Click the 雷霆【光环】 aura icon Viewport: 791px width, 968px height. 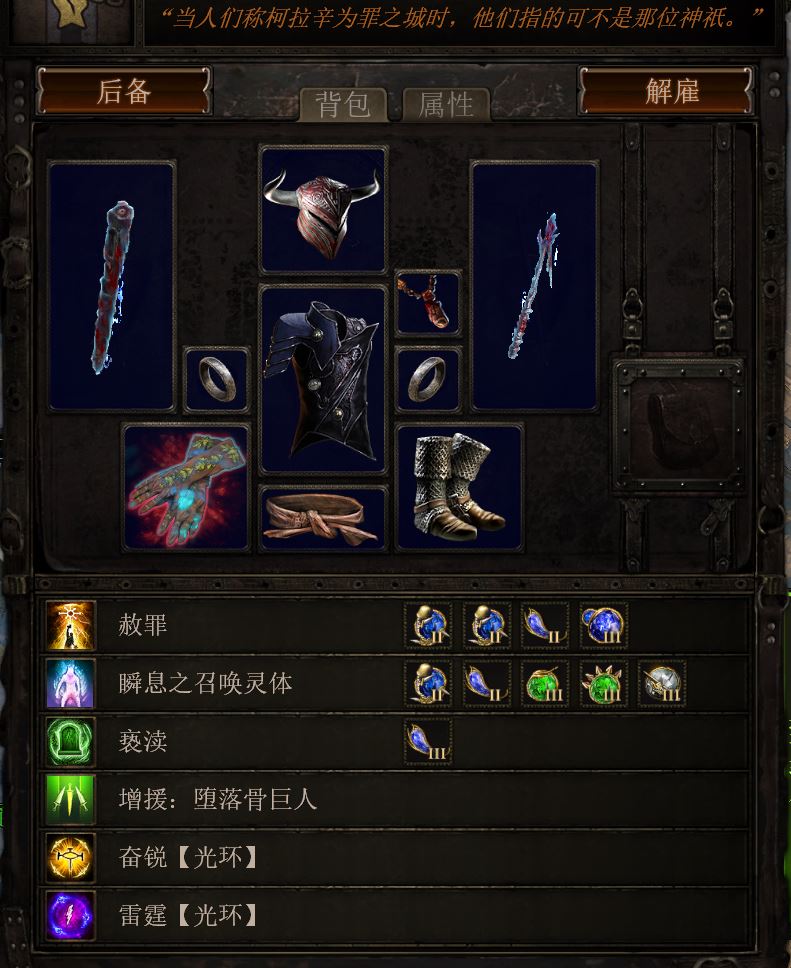tap(71, 916)
